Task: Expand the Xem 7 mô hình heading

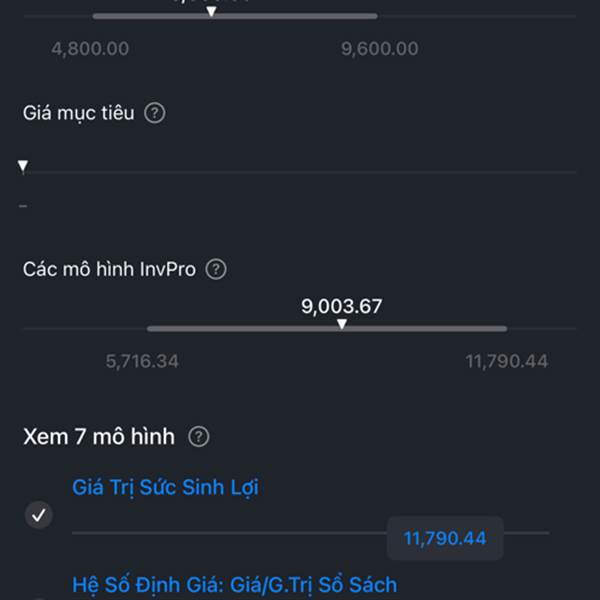Action: pos(99,437)
